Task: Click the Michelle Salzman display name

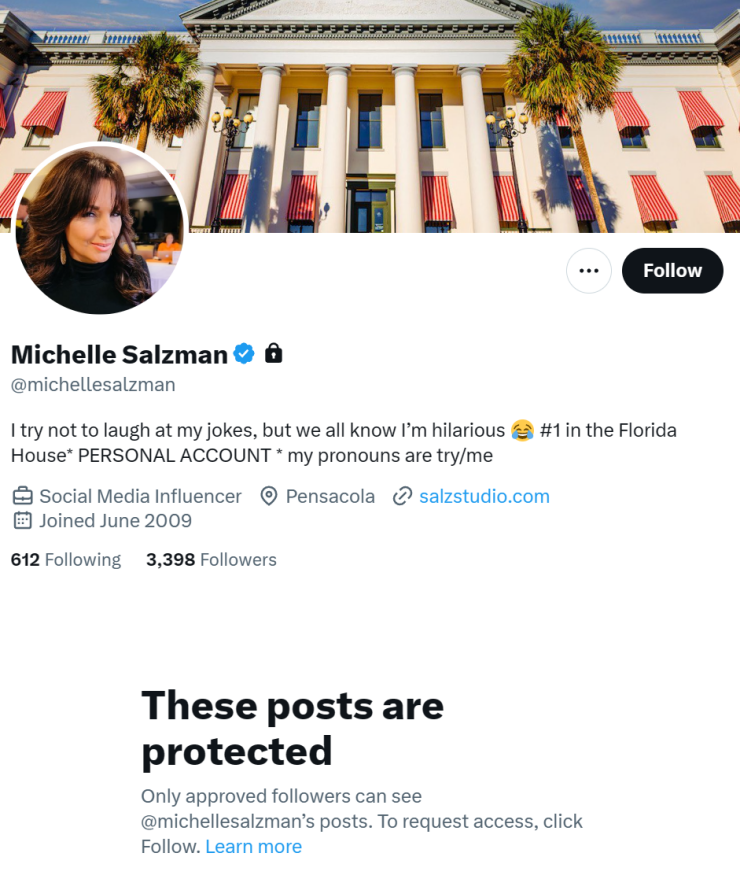Action: pyautogui.click(x=119, y=354)
